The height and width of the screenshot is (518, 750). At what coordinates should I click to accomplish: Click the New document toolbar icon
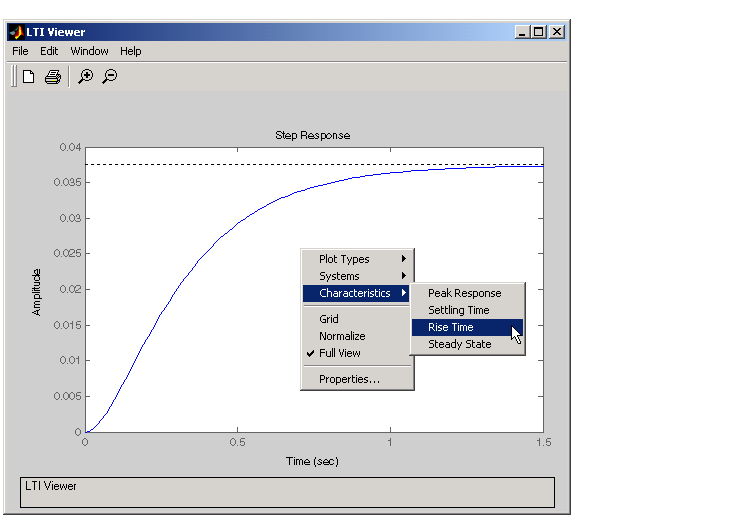pos(29,77)
